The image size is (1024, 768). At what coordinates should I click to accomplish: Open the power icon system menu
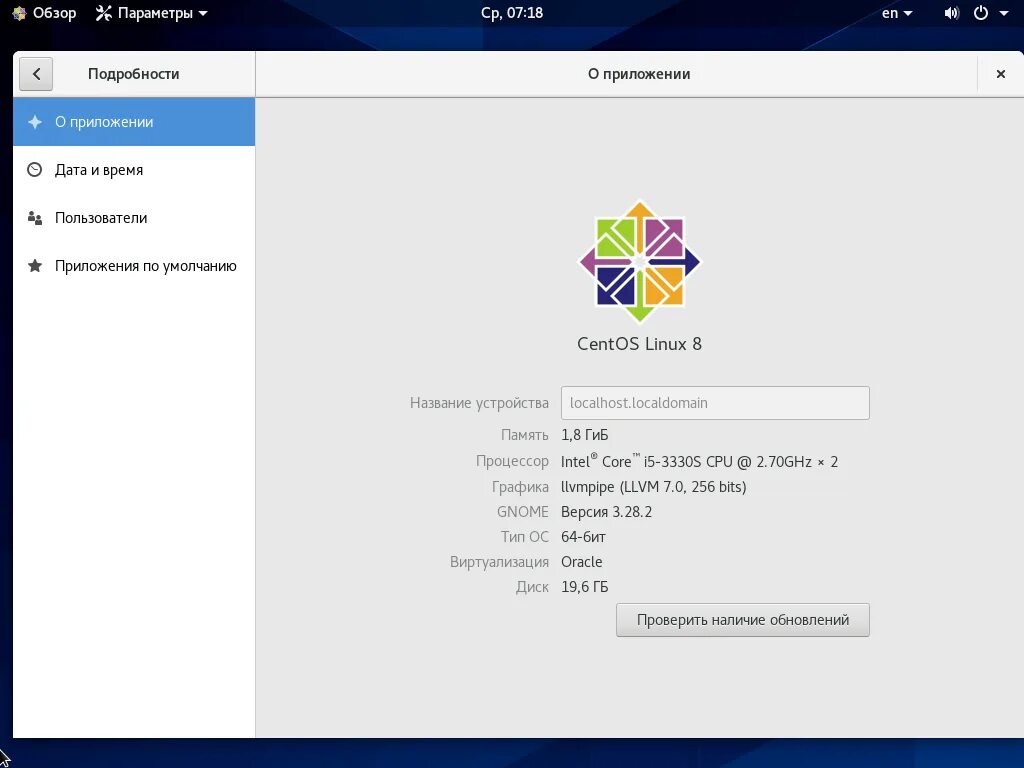(981, 13)
